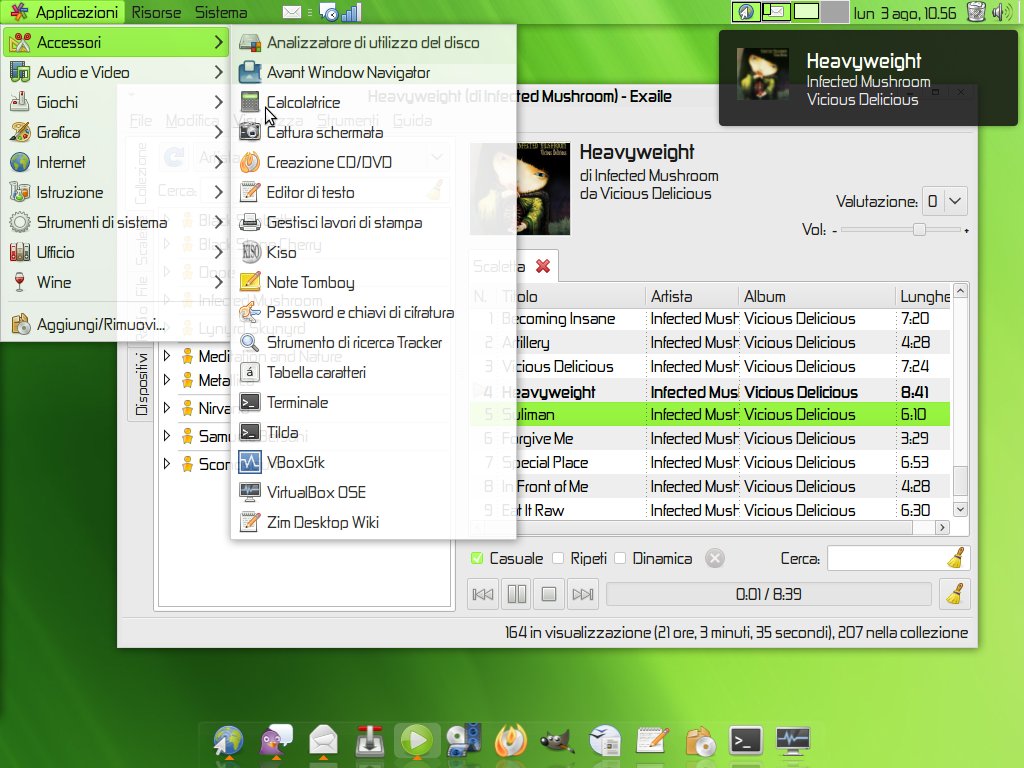Click the GIMP icon in the dock
Viewport: 1024px width, 768px height.
pos(557,742)
